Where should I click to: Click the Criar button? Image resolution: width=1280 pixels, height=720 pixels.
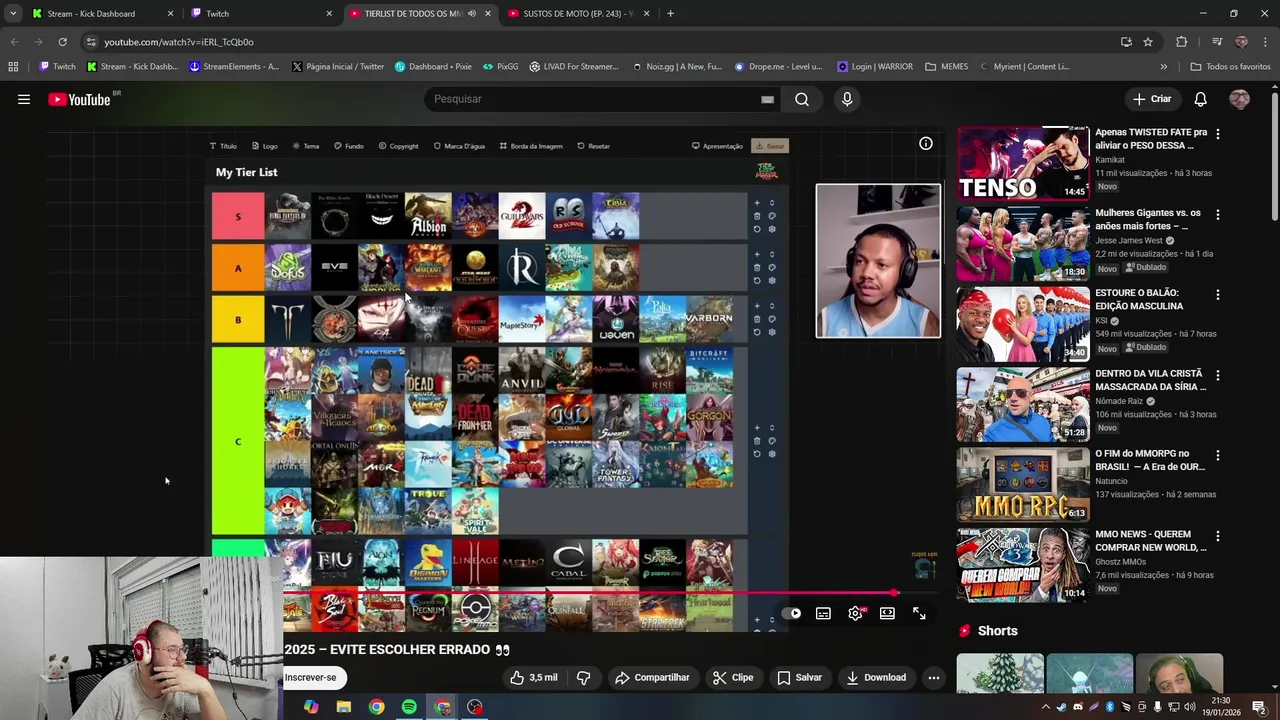pos(1151,99)
